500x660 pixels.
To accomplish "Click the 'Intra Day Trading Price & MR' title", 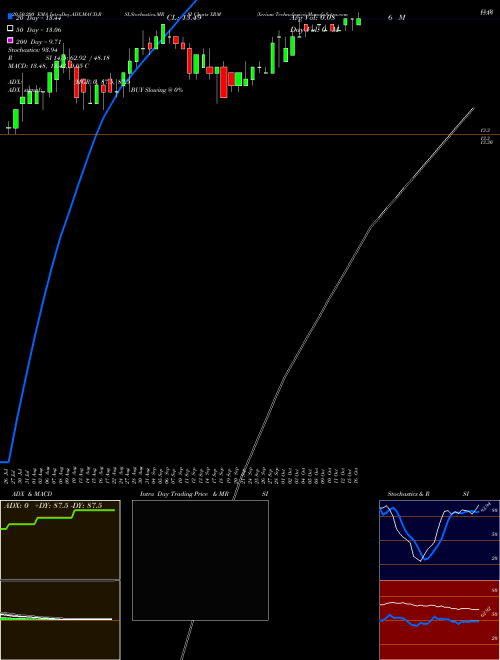I will [185, 494].
